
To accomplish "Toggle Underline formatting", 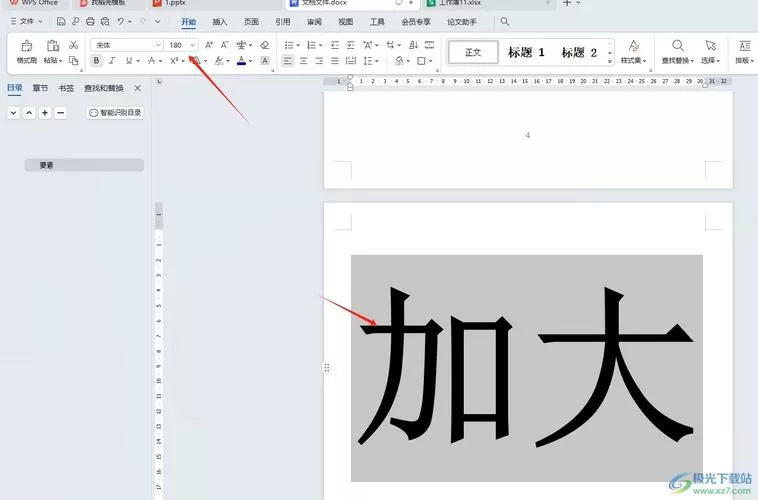I will [x=129, y=60].
